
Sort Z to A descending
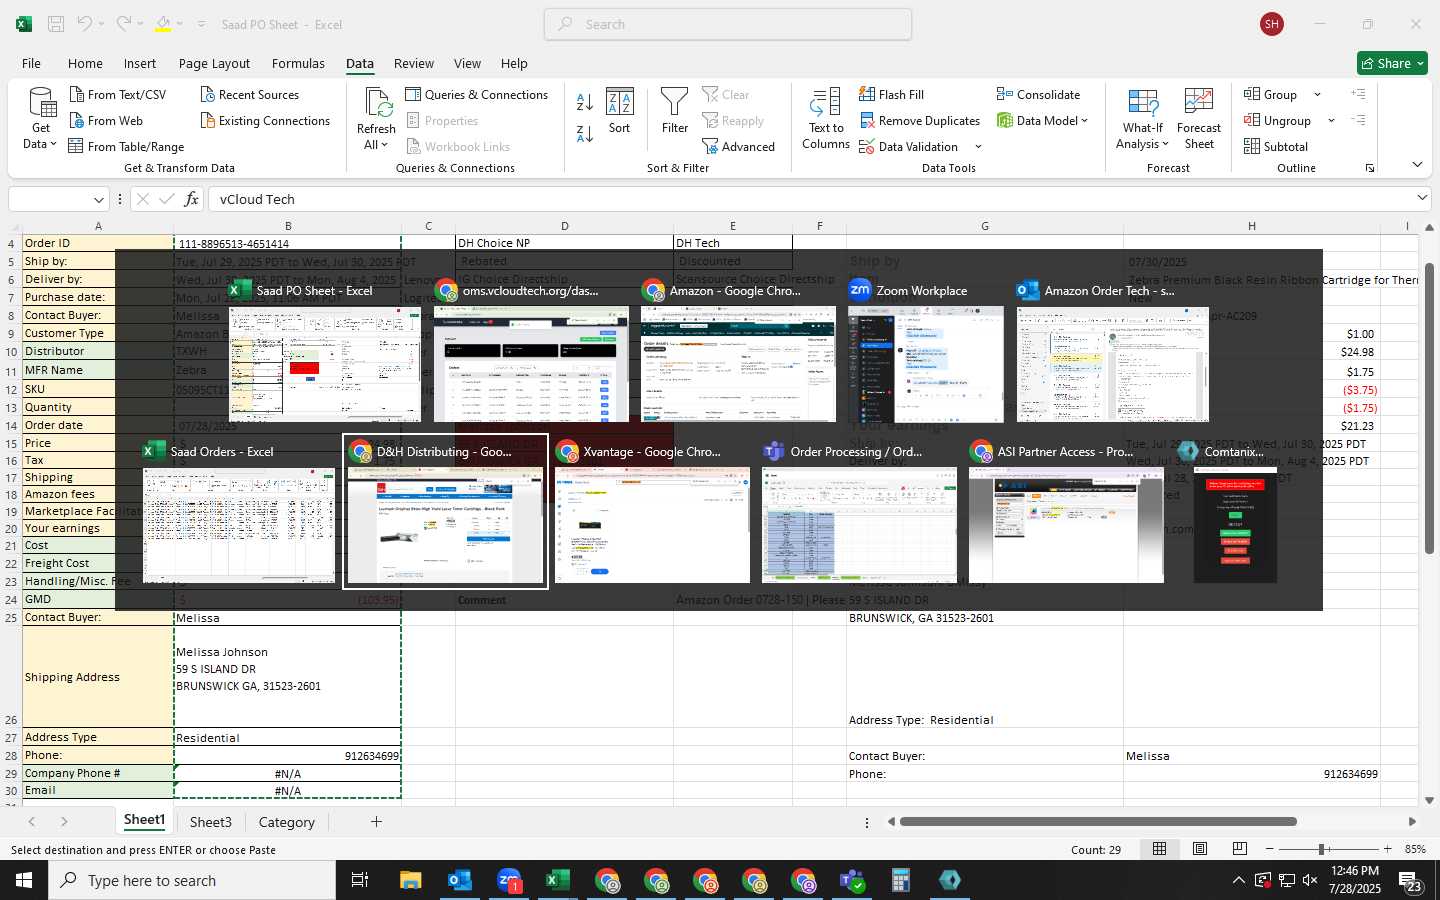[585, 133]
